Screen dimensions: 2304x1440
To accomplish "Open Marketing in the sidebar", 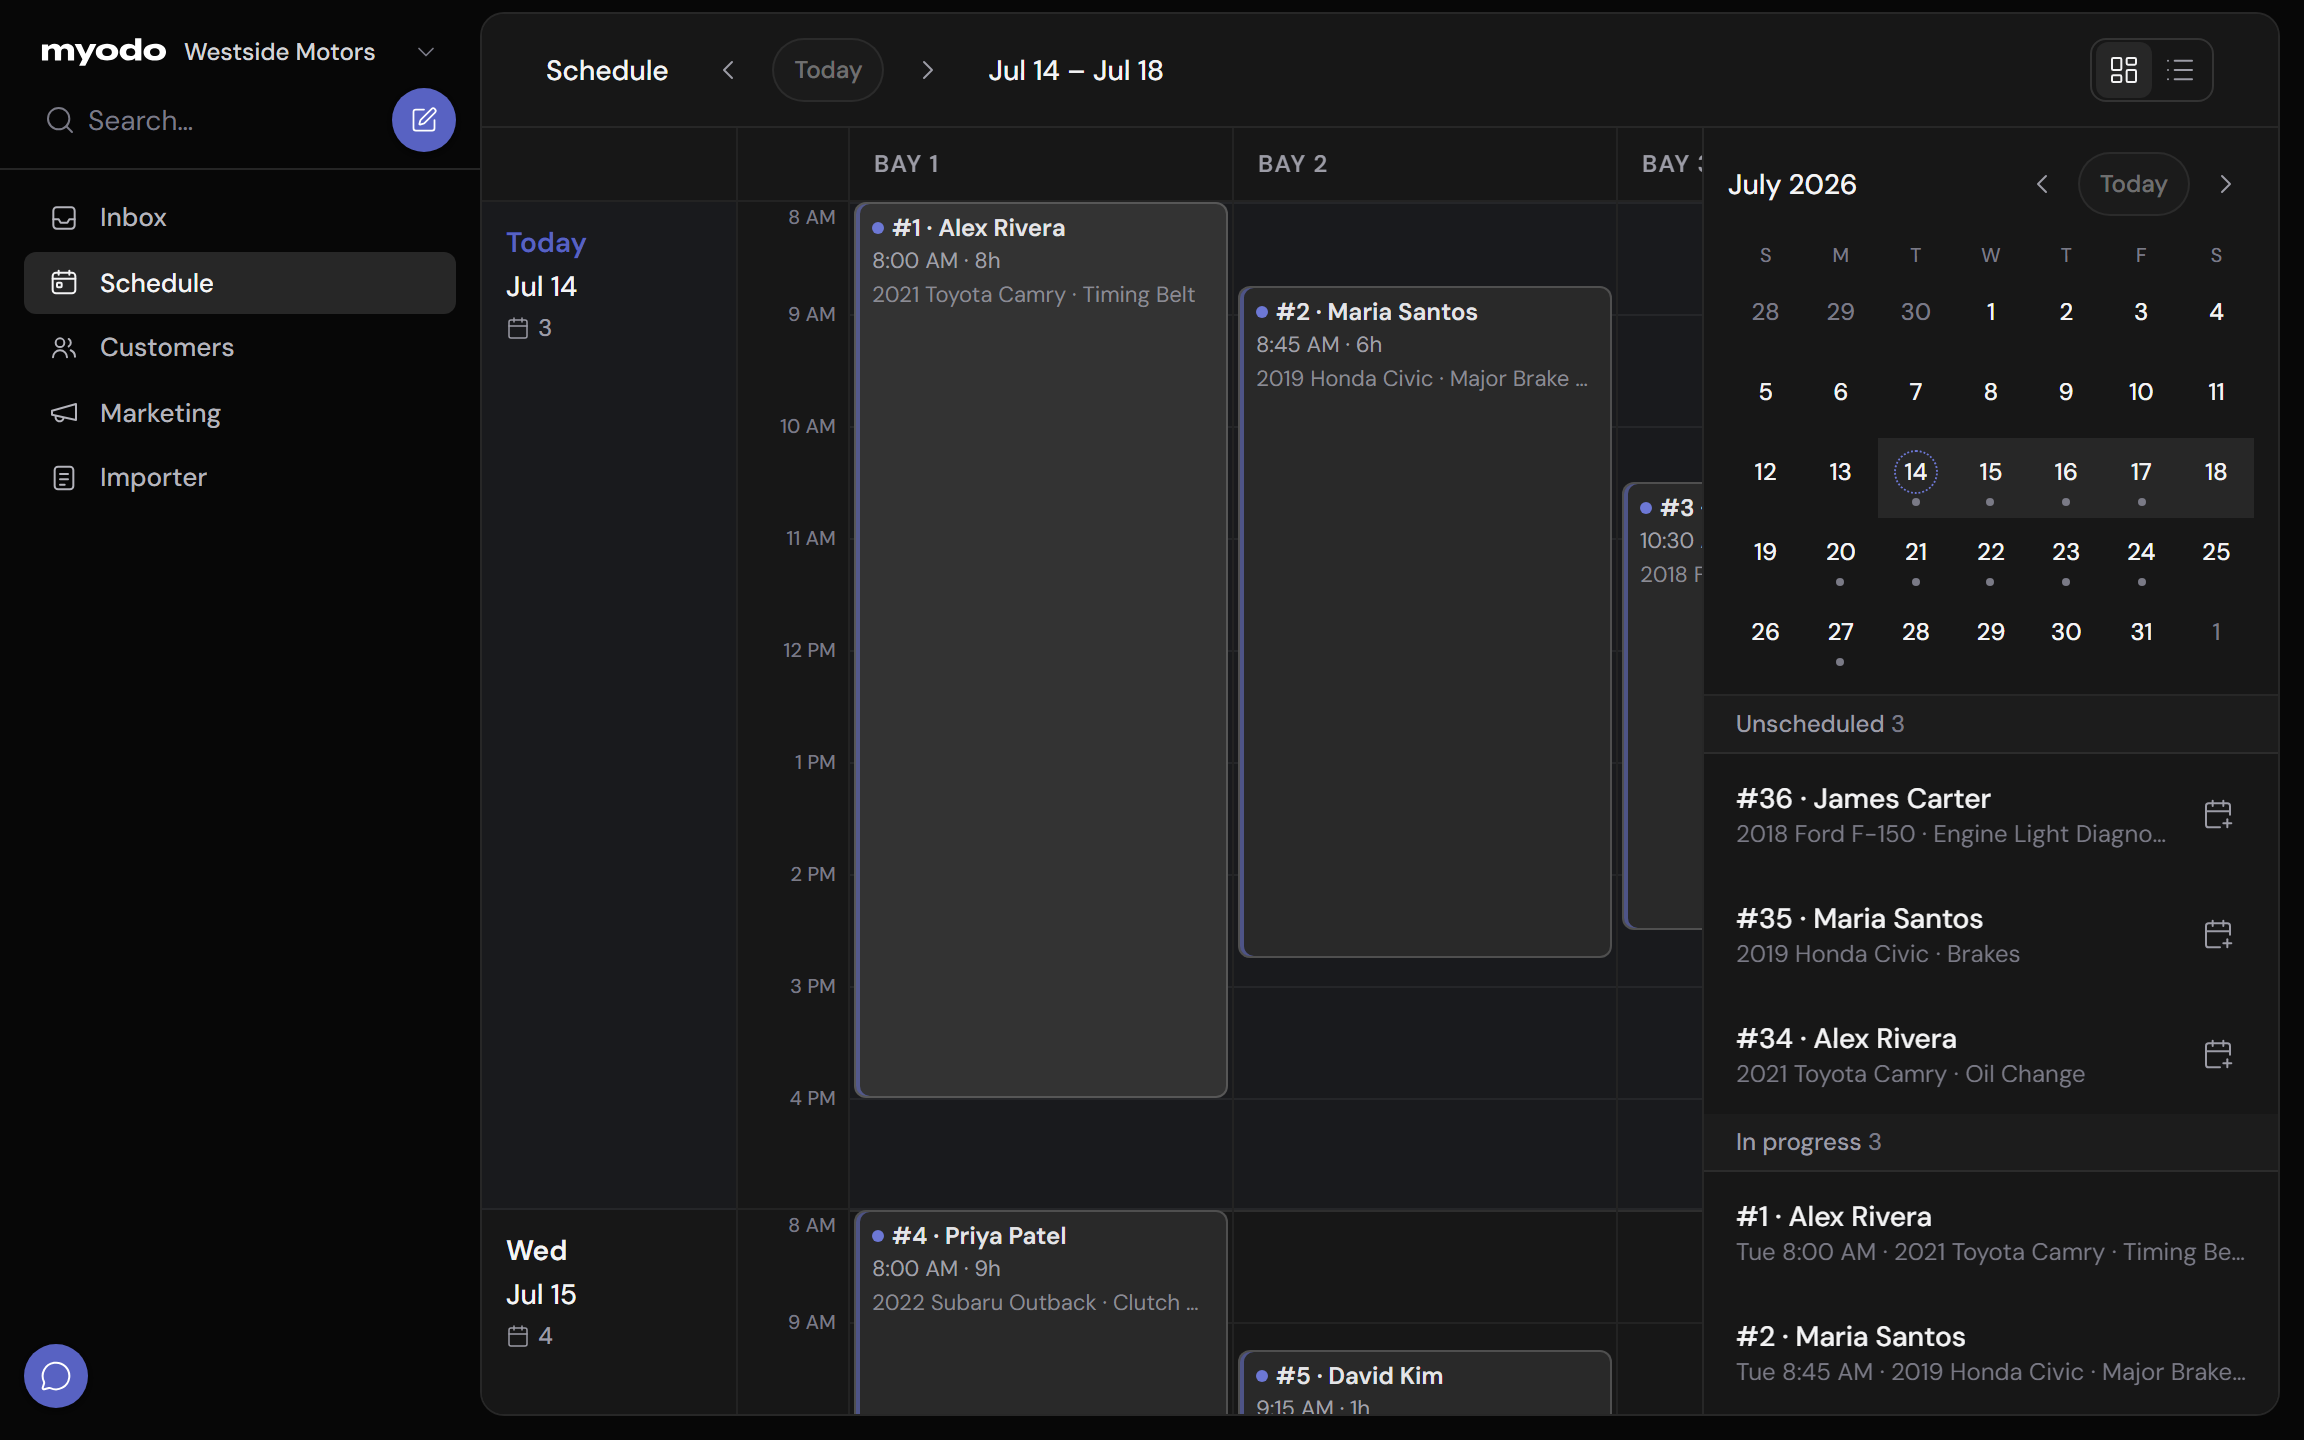I will click(x=240, y=413).
